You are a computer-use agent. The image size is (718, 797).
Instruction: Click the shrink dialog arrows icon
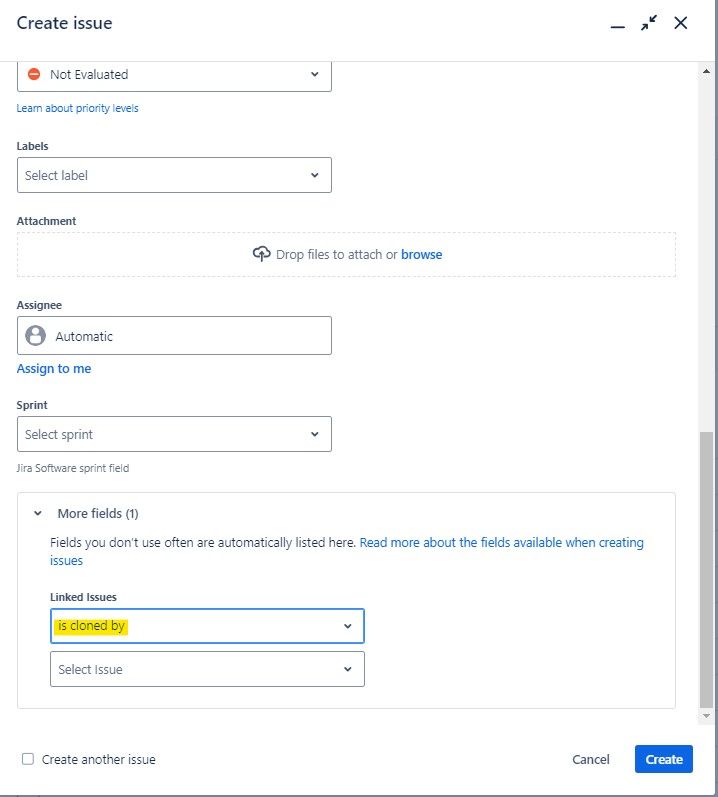(649, 23)
